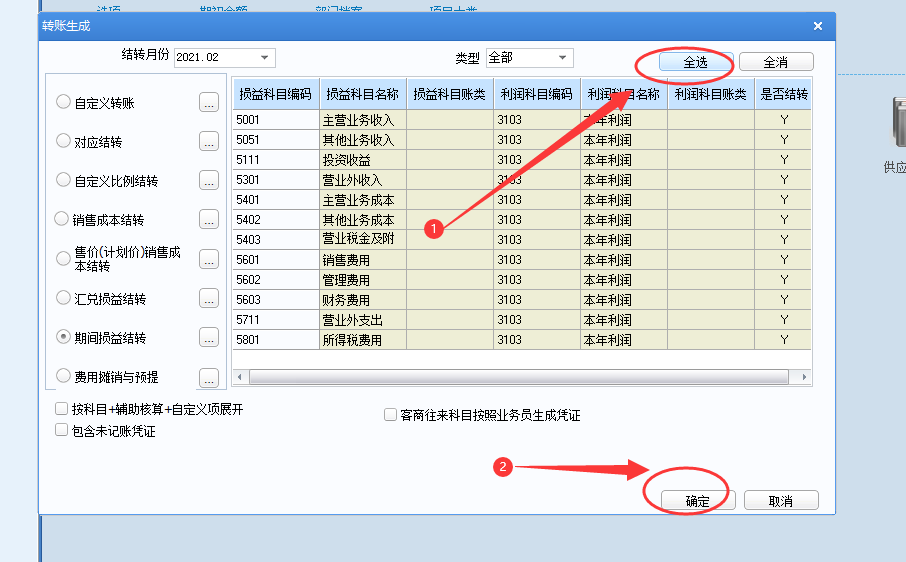Select the 营业外收入 cell
This screenshot has width=906, height=562.
[363, 180]
